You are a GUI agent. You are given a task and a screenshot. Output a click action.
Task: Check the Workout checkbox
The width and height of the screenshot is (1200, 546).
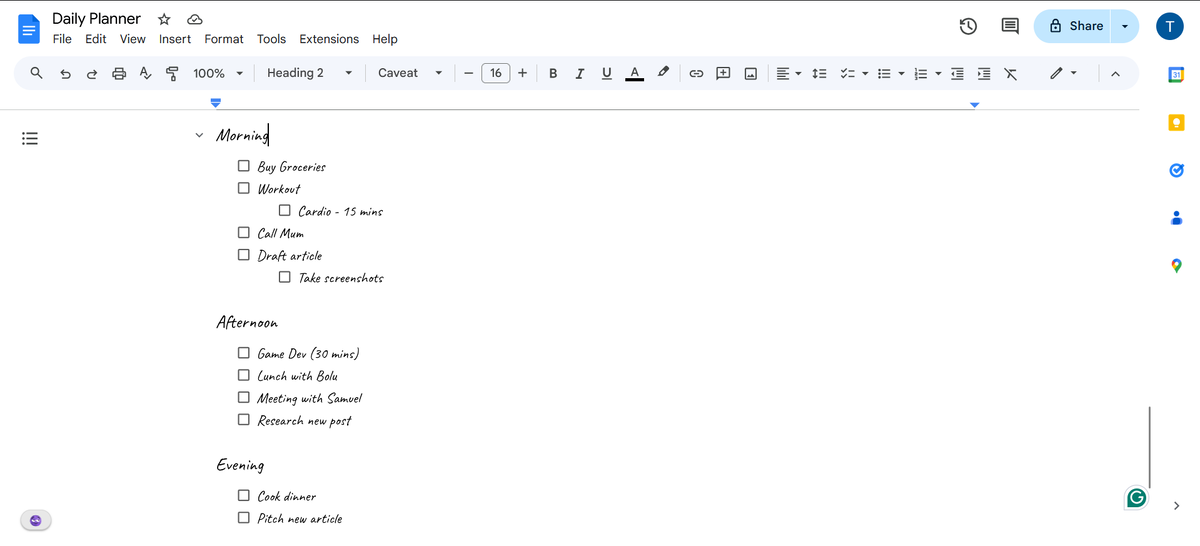(244, 187)
